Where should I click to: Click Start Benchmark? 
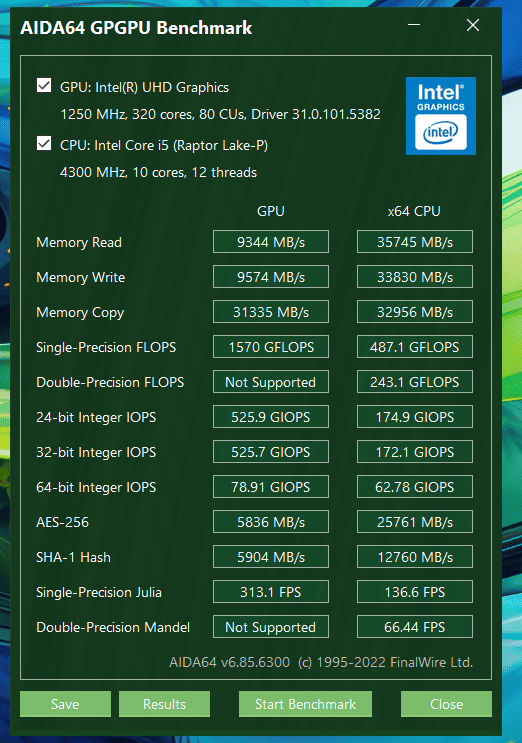pyautogui.click(x=305, y=704)
